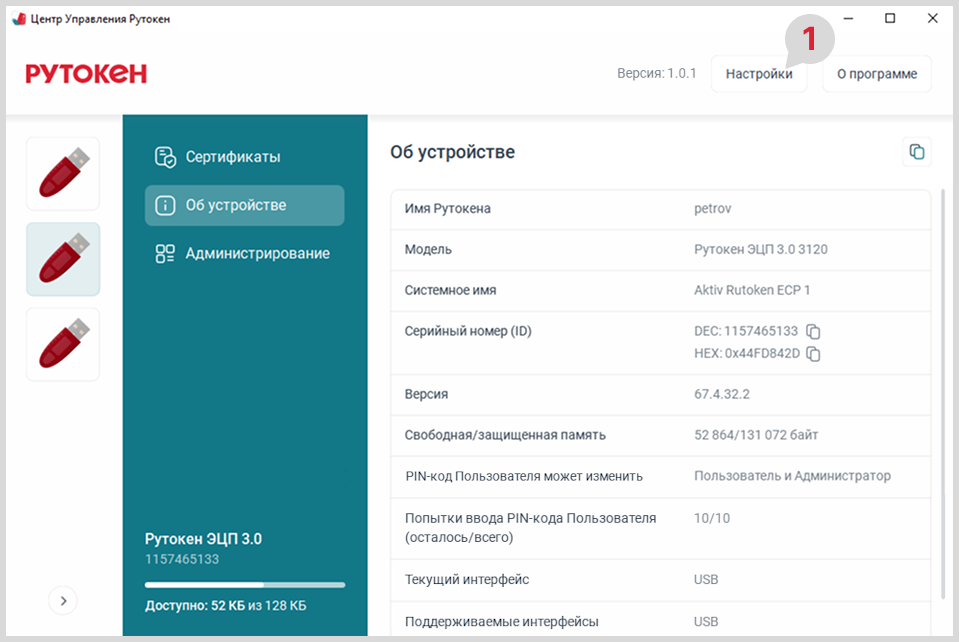Copy all device info to clipboard
The height and width of the screenshot is (642, 959).
[916, 152]
